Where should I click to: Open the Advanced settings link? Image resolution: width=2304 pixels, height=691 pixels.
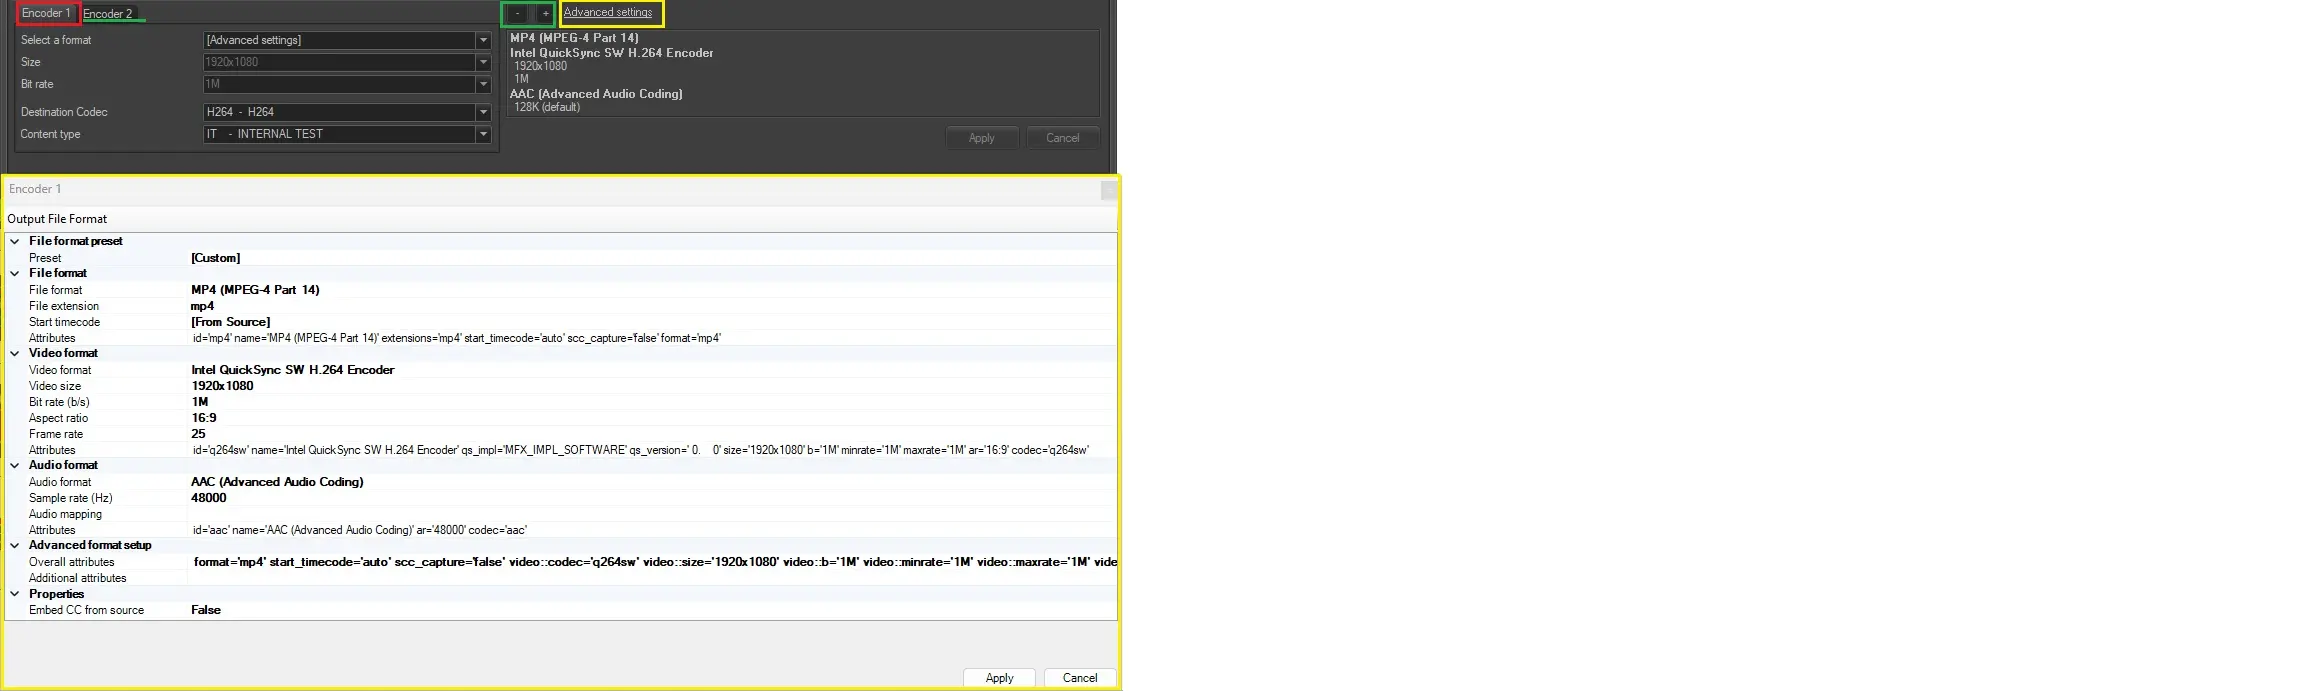coord(607,13)
